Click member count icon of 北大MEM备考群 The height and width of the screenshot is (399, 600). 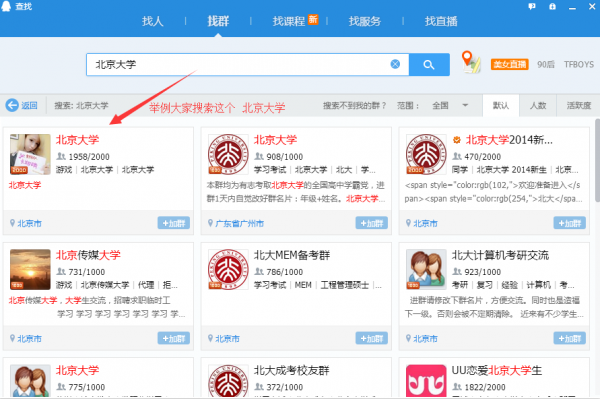pos(259,272)
